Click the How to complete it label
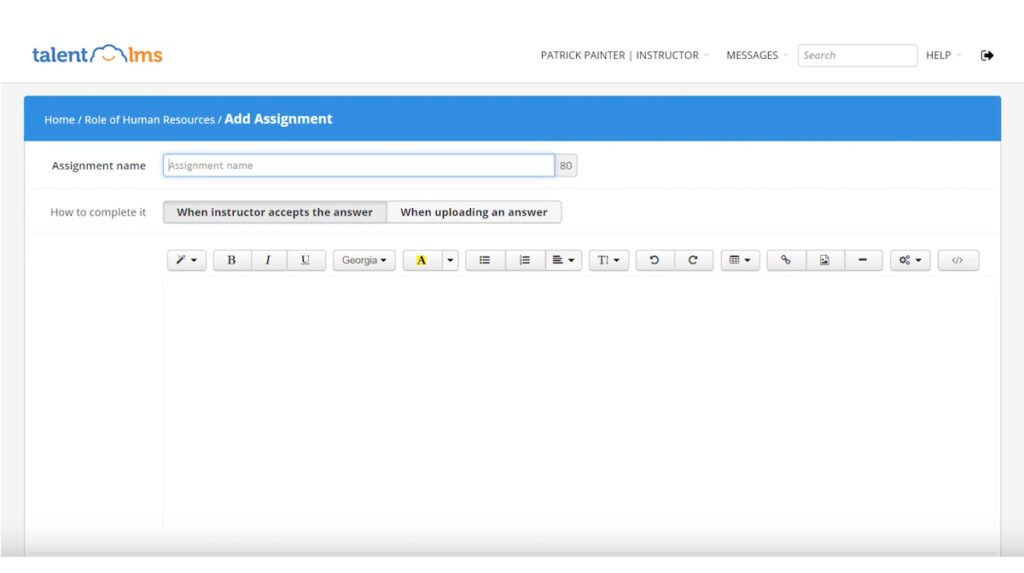The image size is (1024, 573). pyautogui.click(x=98, y=212)
